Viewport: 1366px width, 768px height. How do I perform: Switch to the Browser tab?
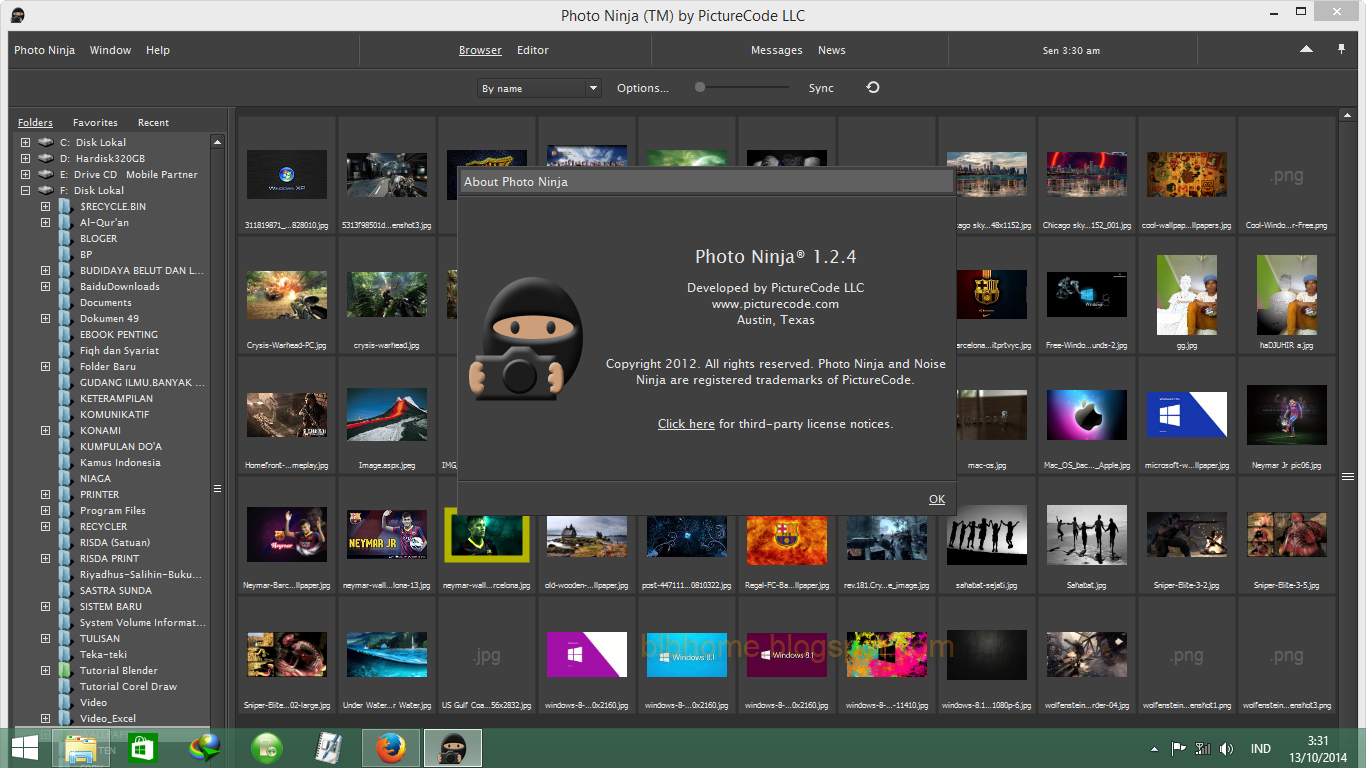pyautogui.click(x=480, y=50)
